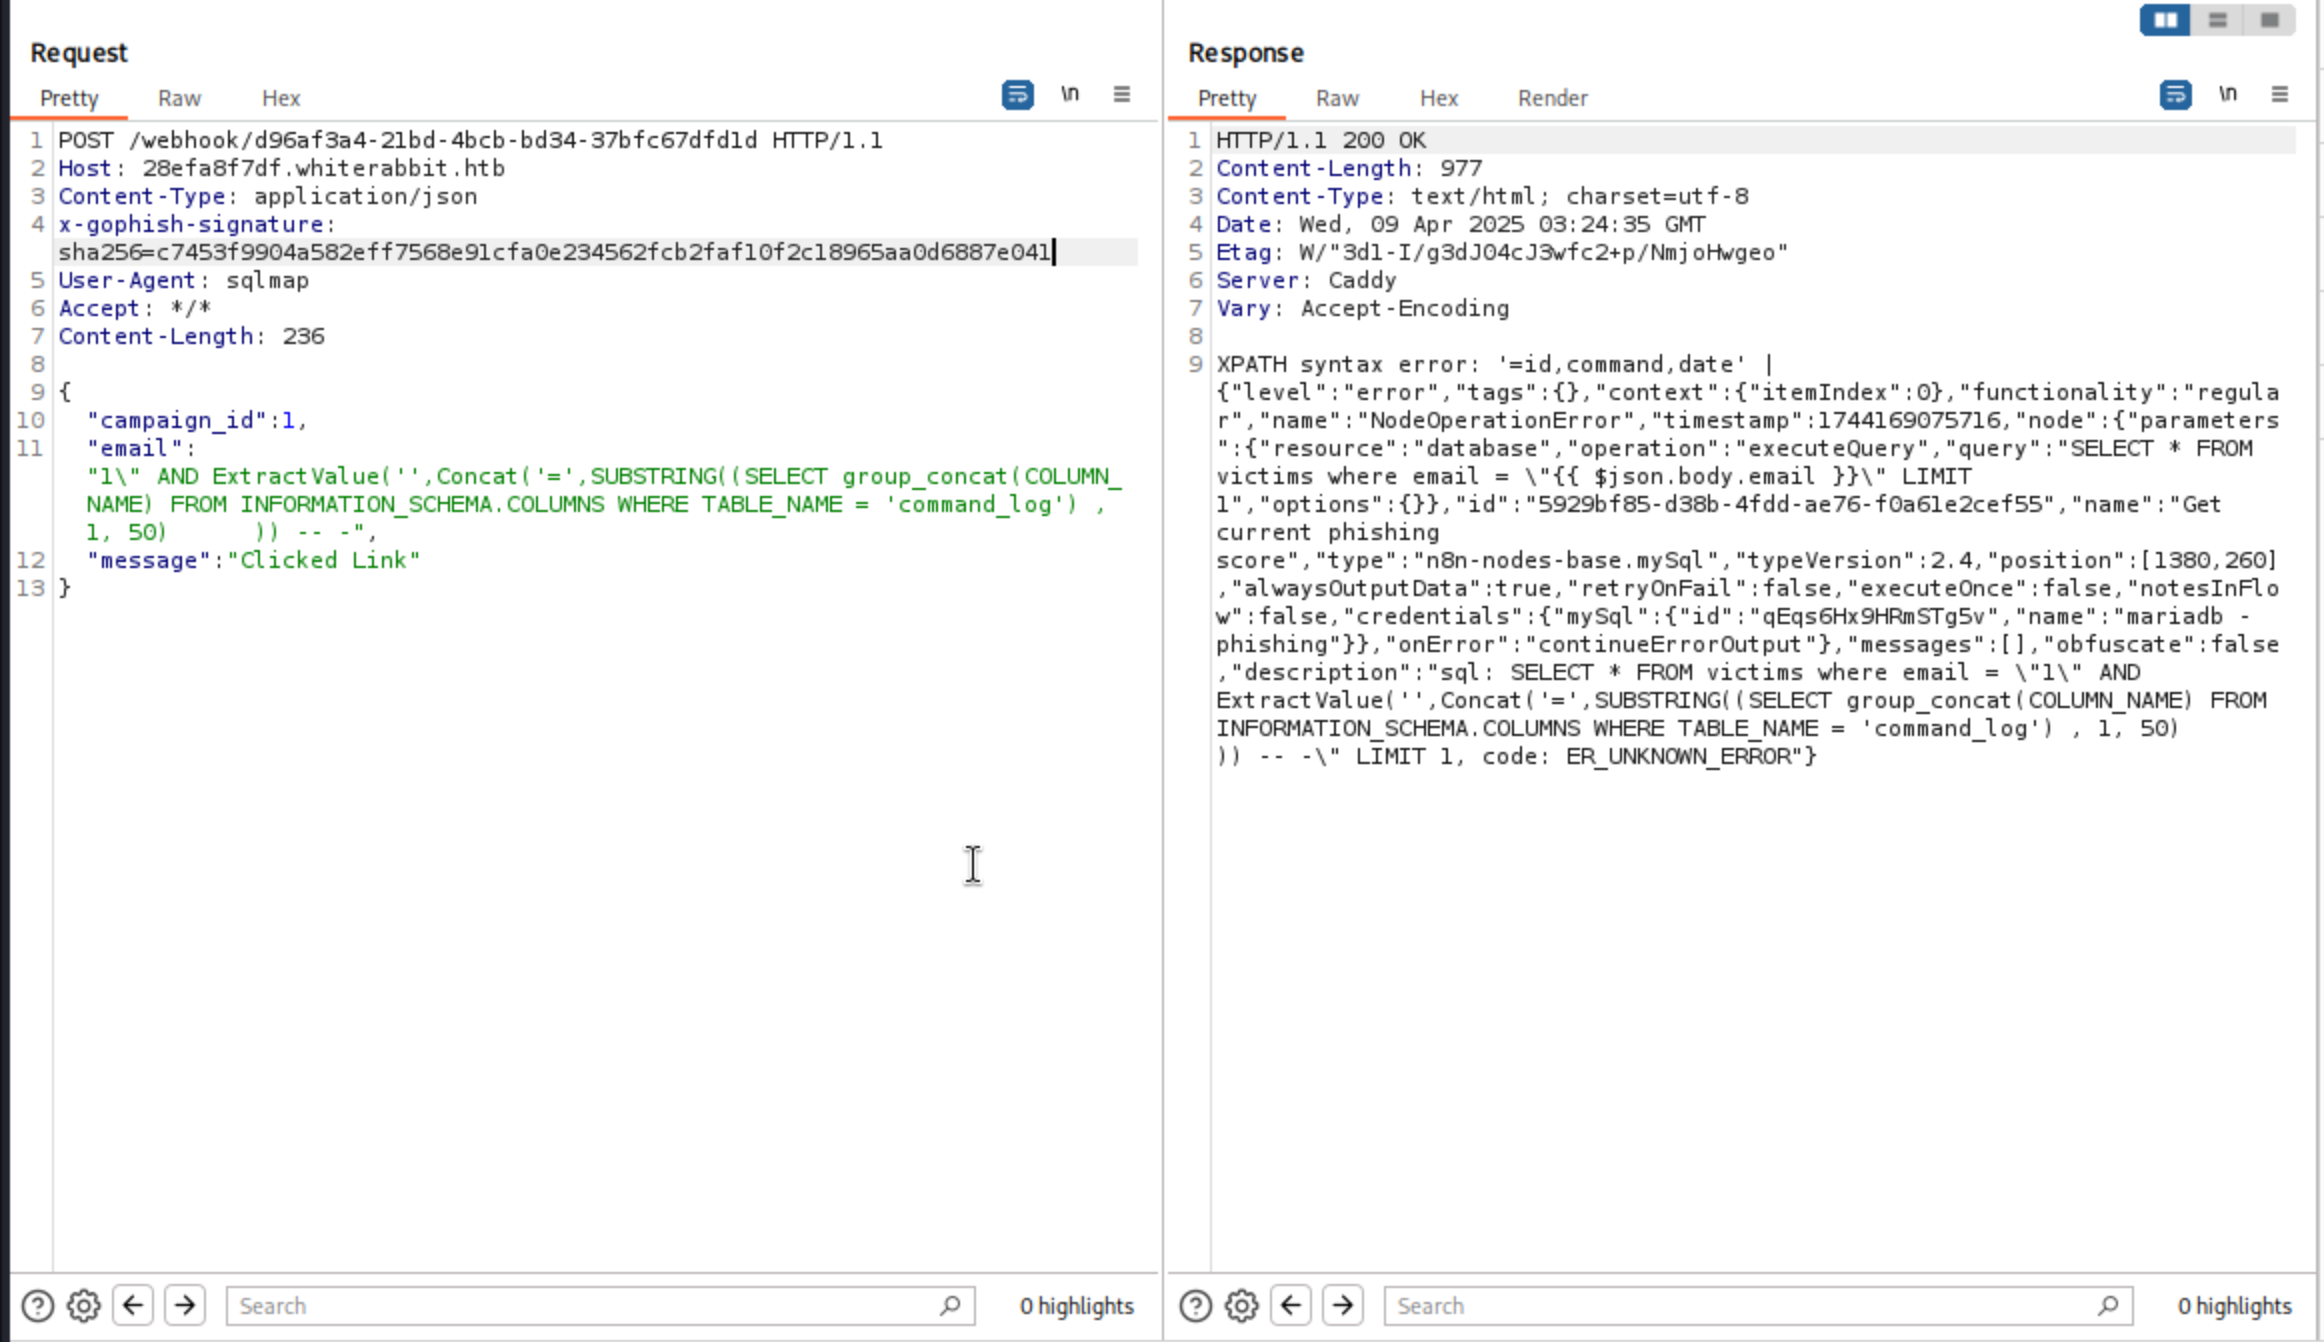Open Response search settings gear
This screenshot has height=1342, width=2324.
click(1242, 1306)
